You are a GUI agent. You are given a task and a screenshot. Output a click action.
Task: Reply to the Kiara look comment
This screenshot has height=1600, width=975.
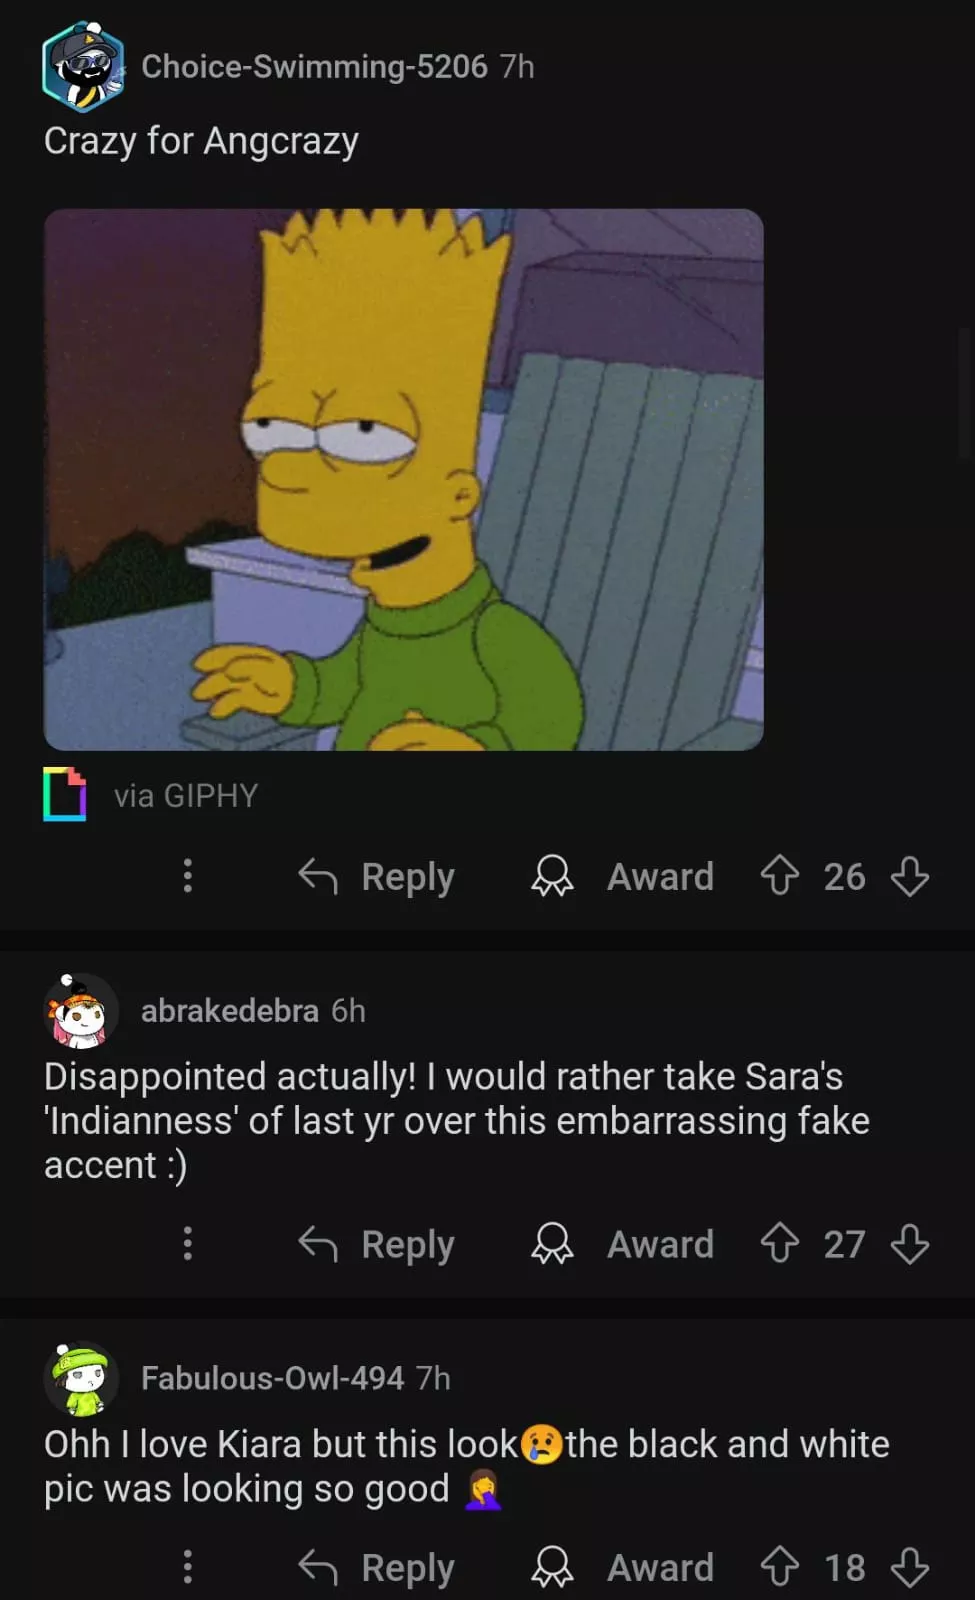click(x=376, y=1568)
